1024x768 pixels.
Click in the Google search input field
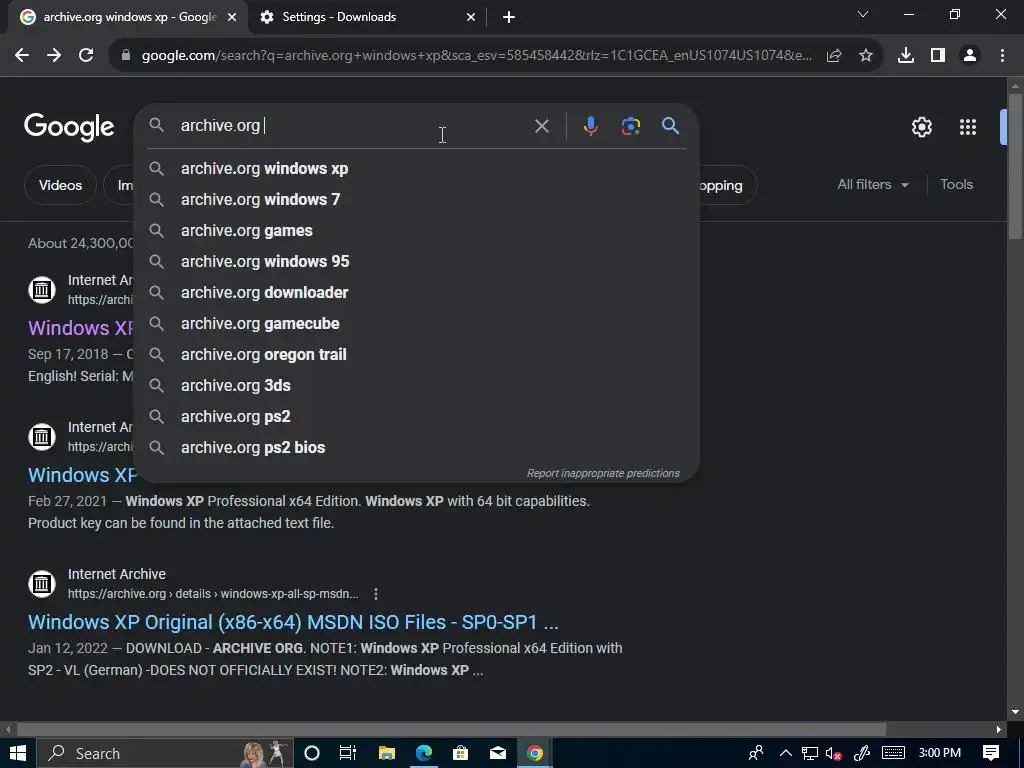click(353, 125)
